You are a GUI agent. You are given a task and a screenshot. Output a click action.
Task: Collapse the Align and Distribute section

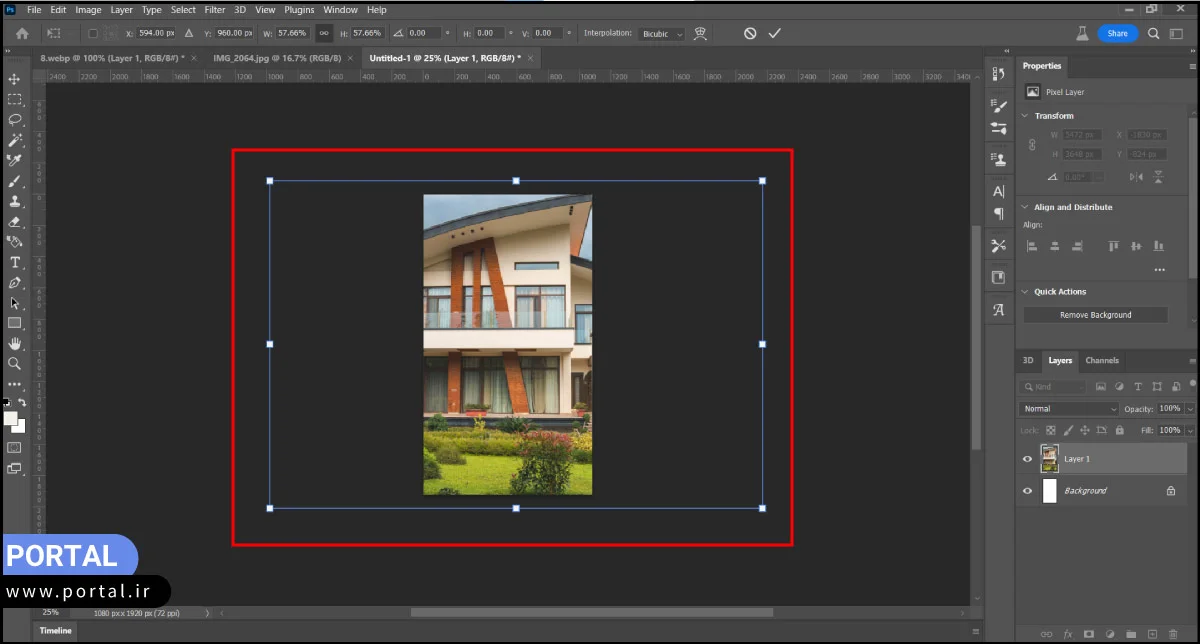coord(1024,207)
